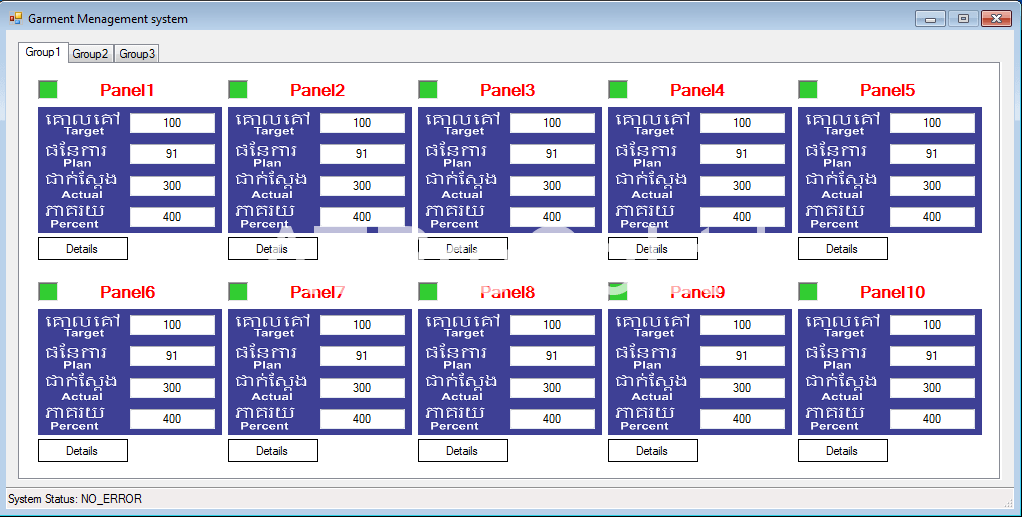Click the Actual field in Panel4
The height and width of the screenshot is (517, 1022).
[742, 186]
